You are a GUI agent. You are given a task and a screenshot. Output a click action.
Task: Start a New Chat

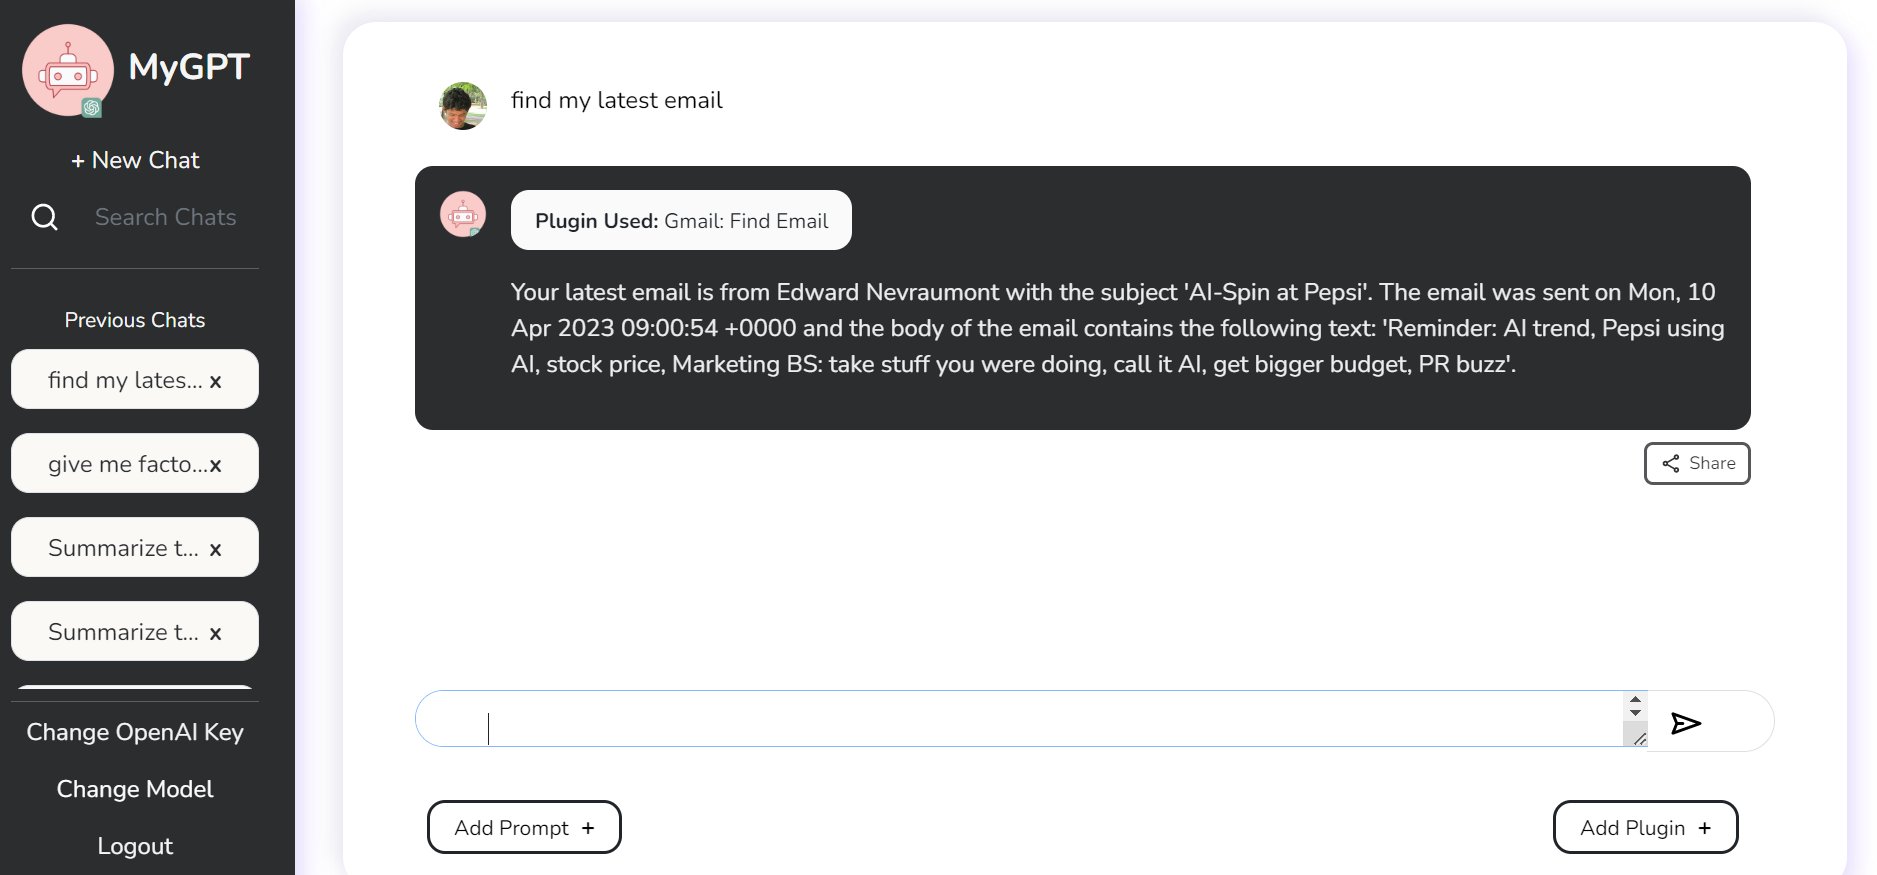point(135,160)
